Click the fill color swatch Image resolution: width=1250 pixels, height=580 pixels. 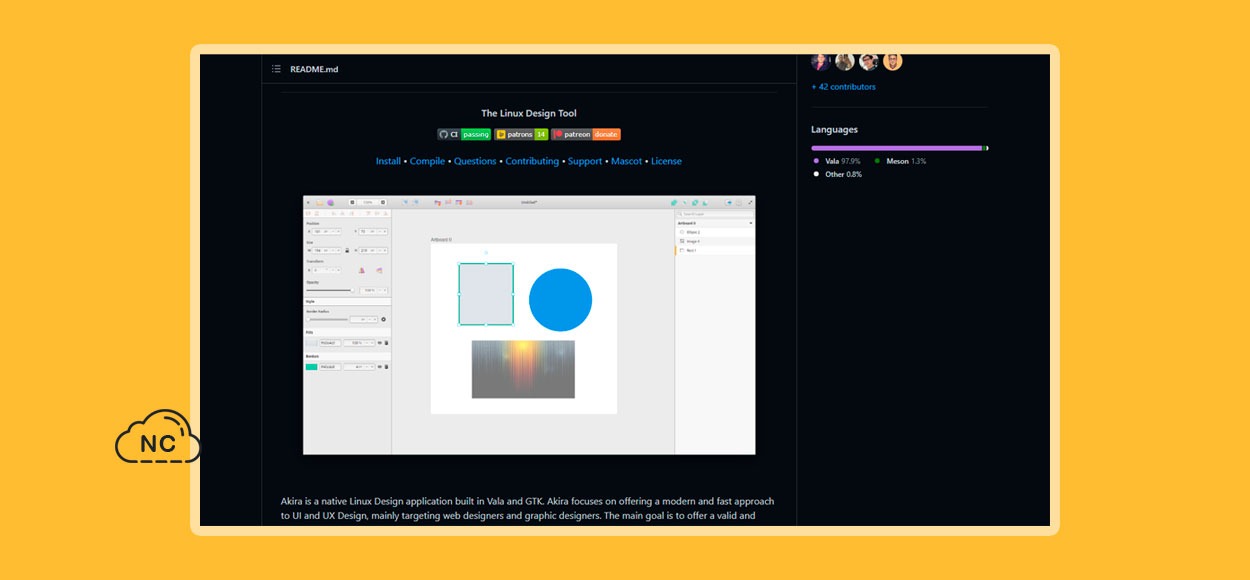point(311,343)
